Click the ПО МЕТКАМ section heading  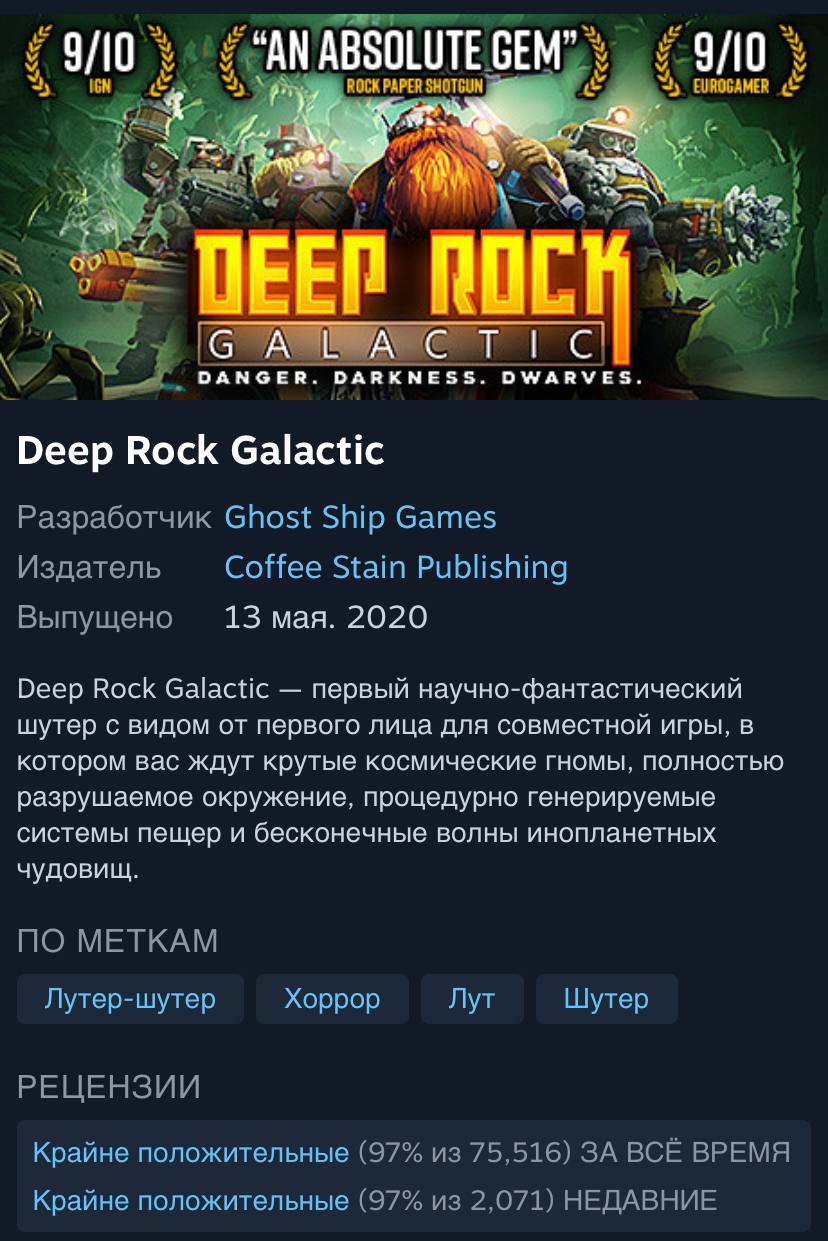point(118,941)
